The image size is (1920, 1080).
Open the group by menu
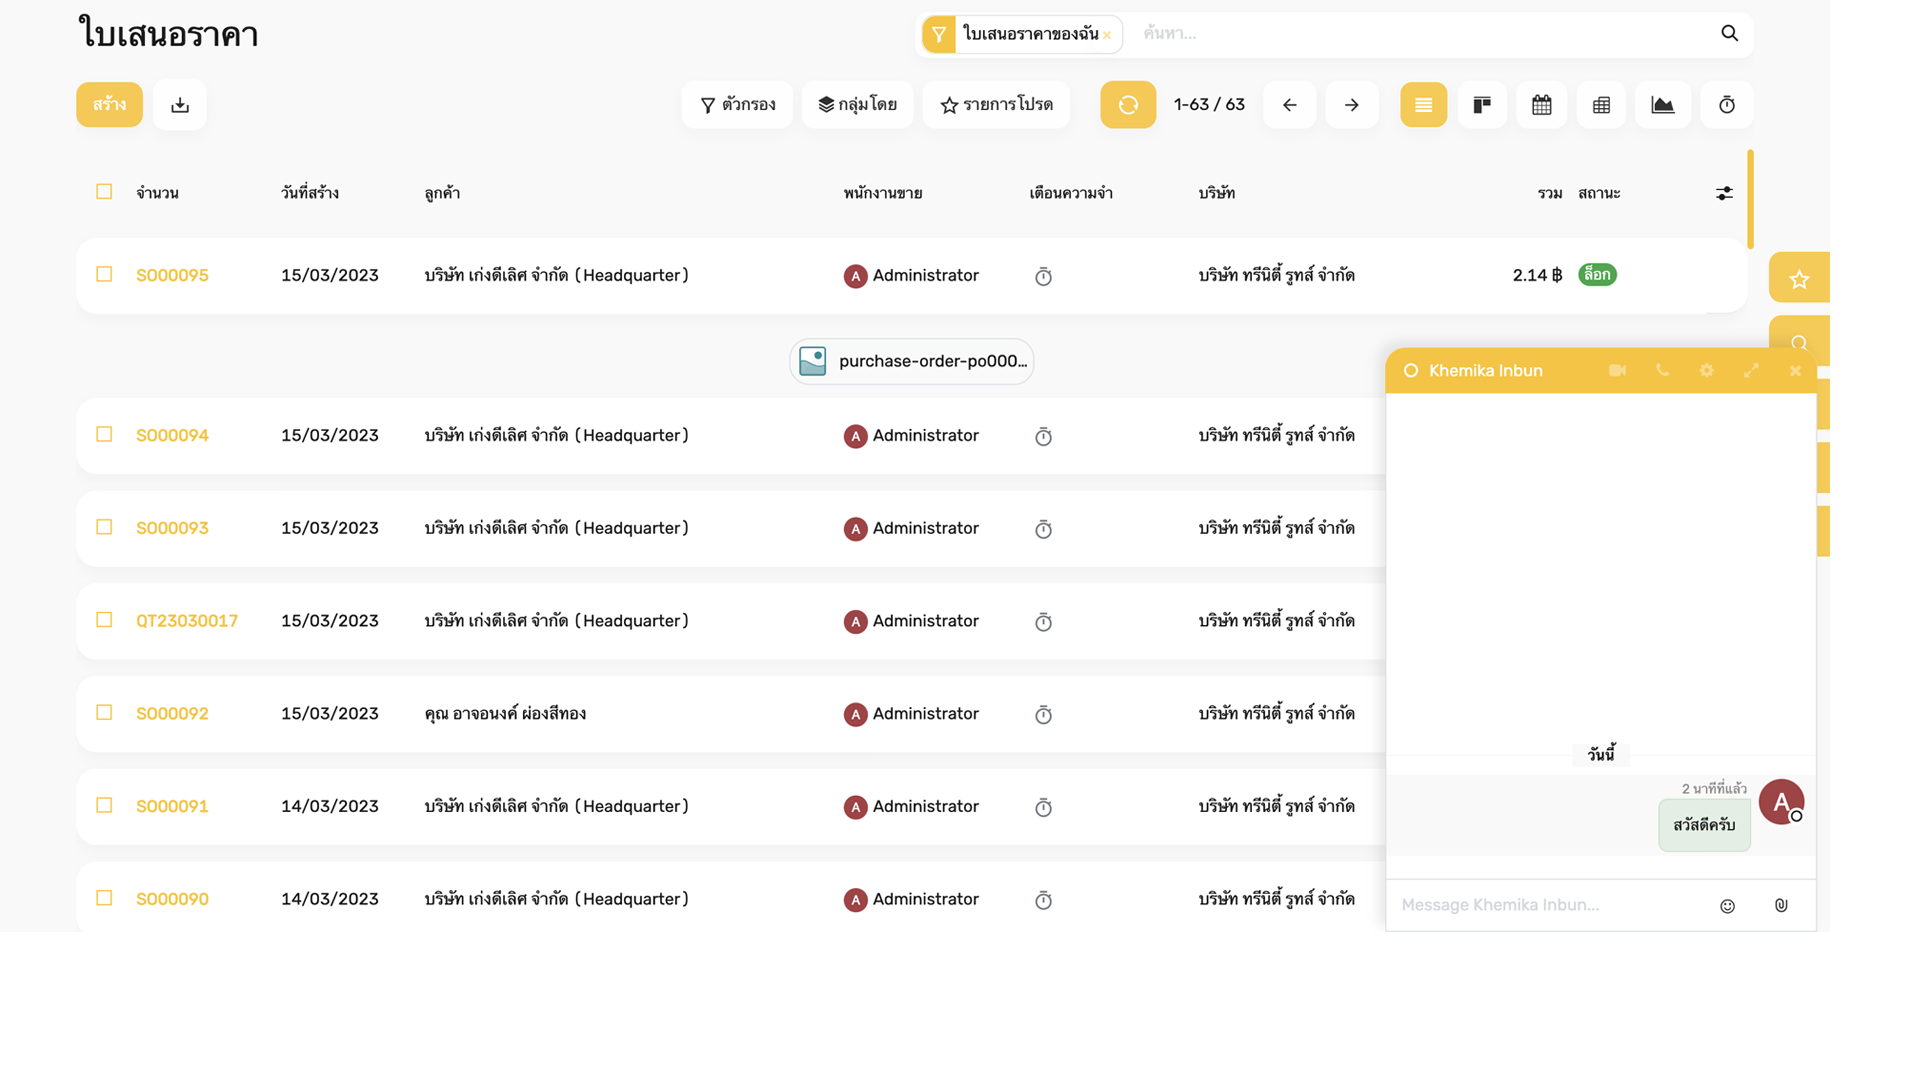click(857, 104)
